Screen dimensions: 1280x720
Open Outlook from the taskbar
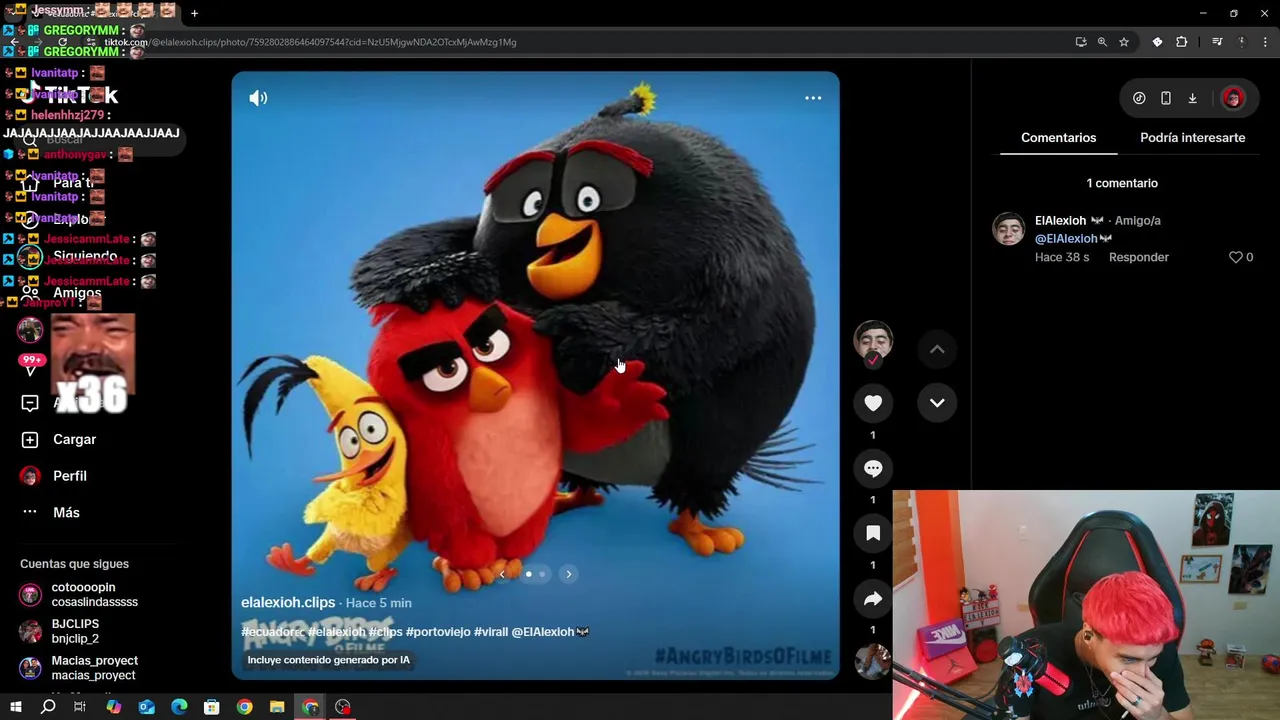tap(146, 707)
